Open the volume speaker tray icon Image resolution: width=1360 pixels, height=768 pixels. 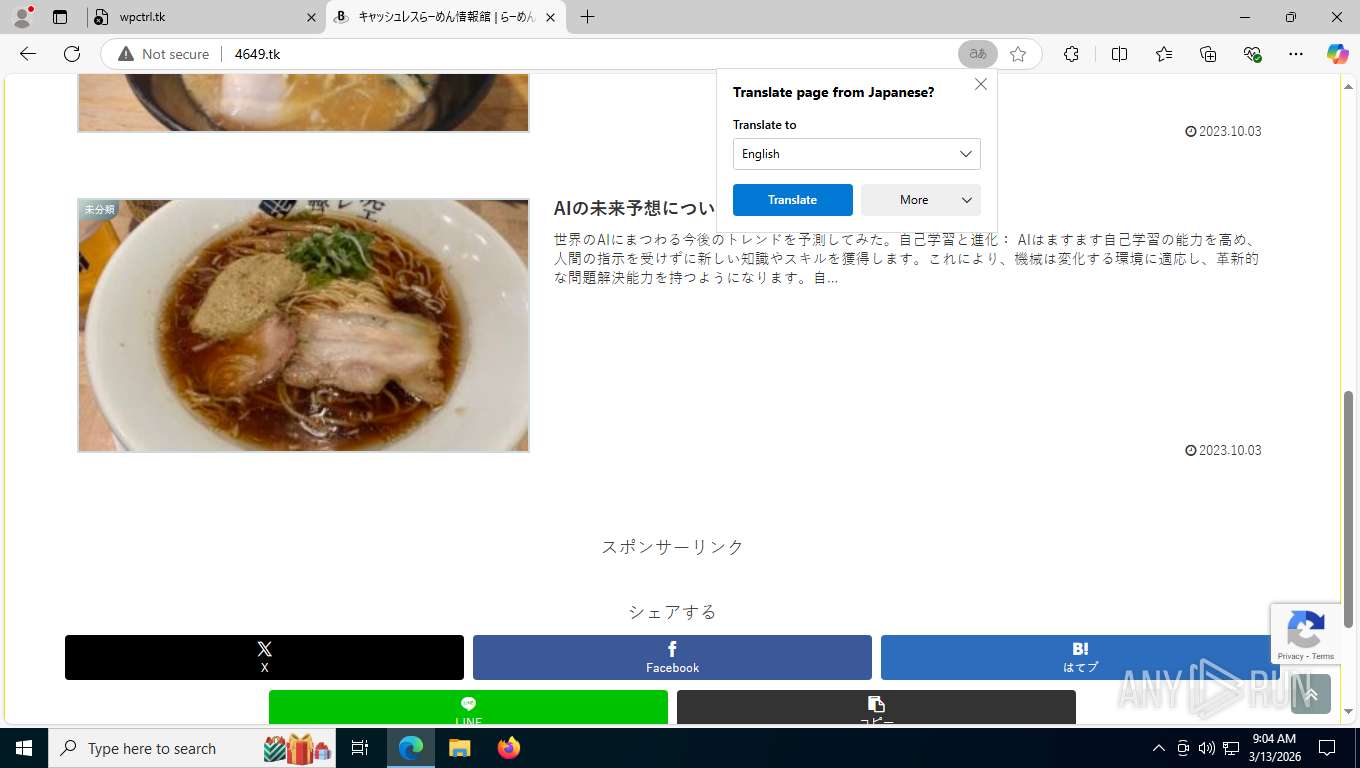coord(1207,748)
